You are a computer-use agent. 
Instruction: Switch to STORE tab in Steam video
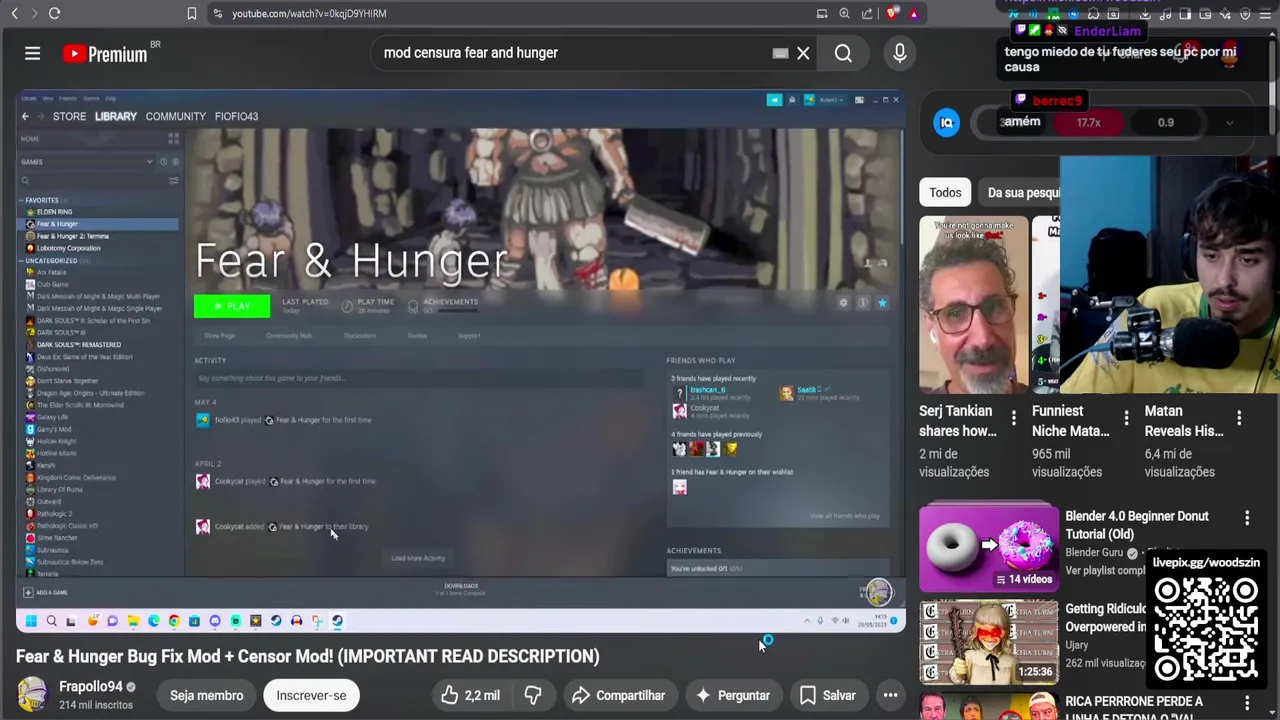(x=69, y=116)
